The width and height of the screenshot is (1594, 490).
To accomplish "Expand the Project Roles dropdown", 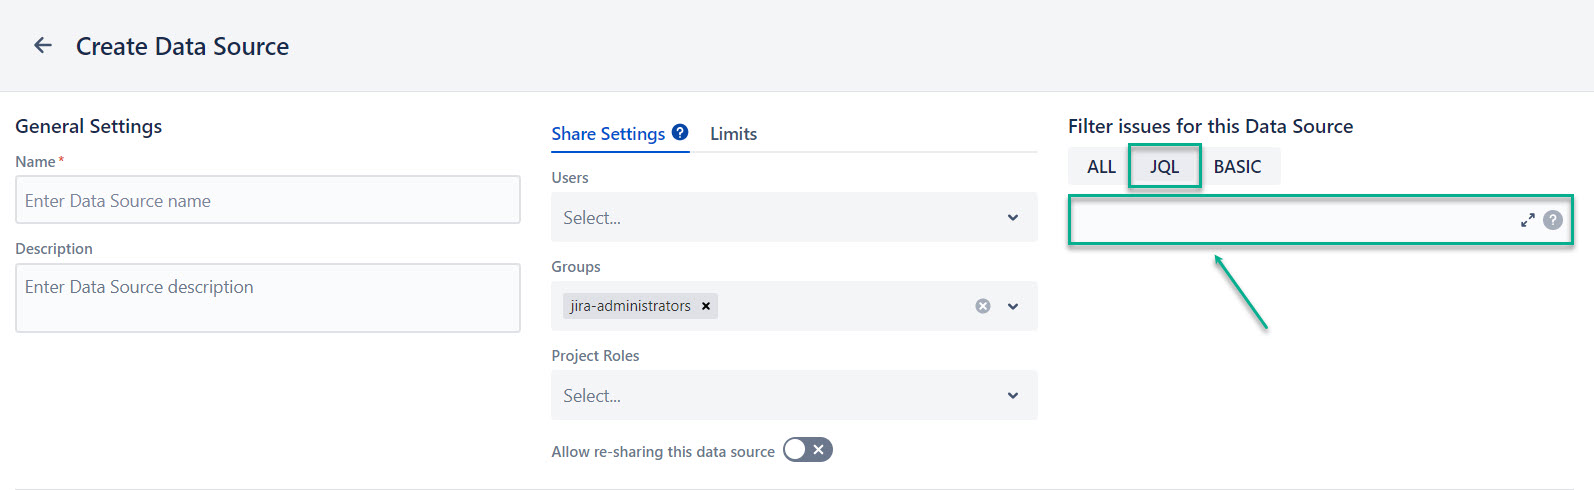I will 1012,395.
